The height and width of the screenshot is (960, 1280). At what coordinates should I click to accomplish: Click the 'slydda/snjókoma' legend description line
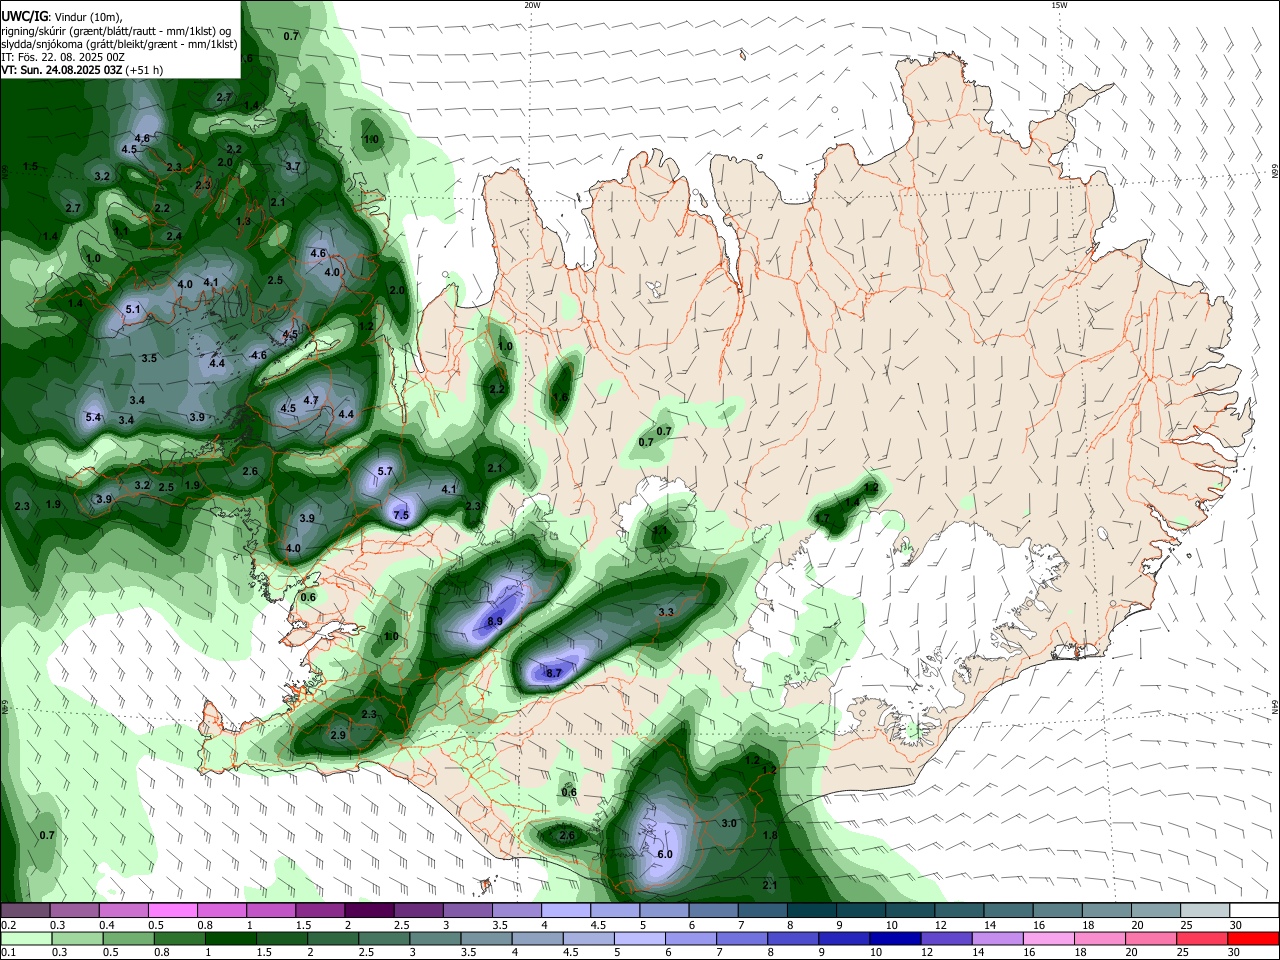(x=119, y=44)
